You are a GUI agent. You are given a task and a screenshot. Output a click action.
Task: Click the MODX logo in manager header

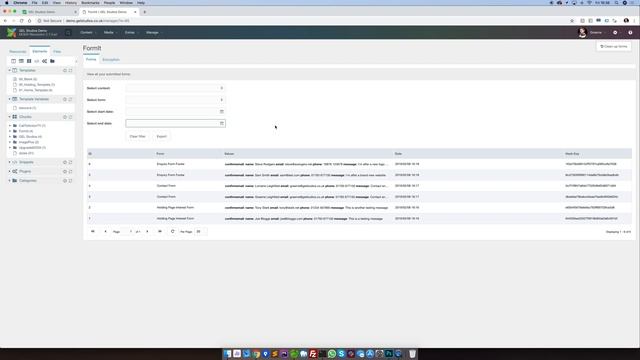point(11,33)
